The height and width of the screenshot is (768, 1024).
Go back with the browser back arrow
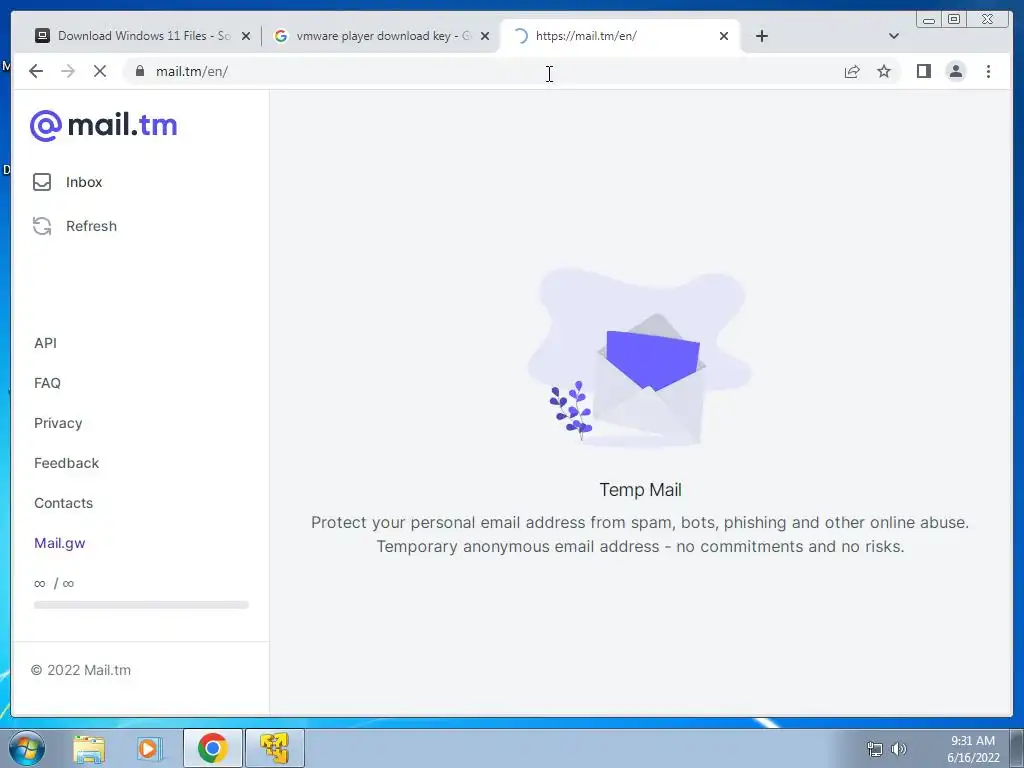point(36,71)
